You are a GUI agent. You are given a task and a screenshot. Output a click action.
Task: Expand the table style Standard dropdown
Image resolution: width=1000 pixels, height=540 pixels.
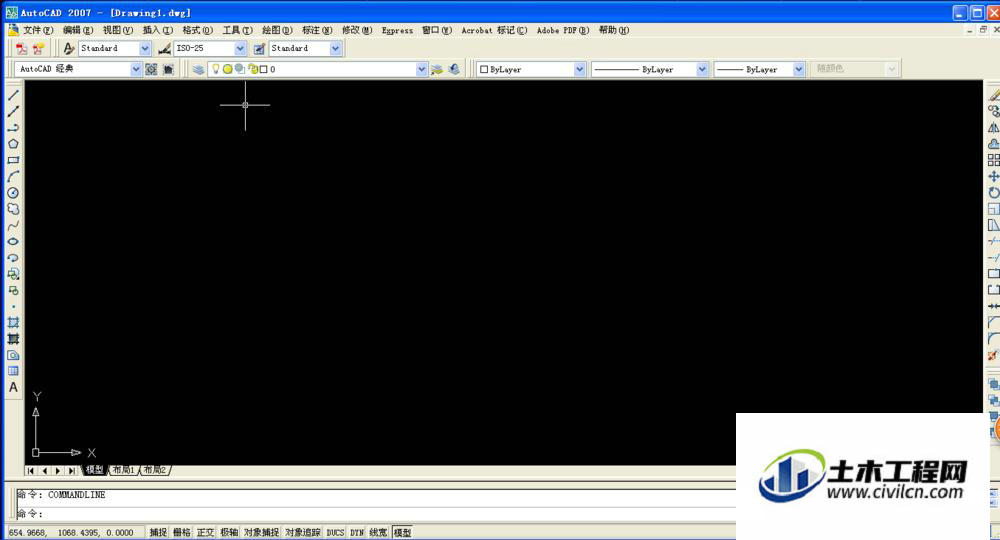335,48
